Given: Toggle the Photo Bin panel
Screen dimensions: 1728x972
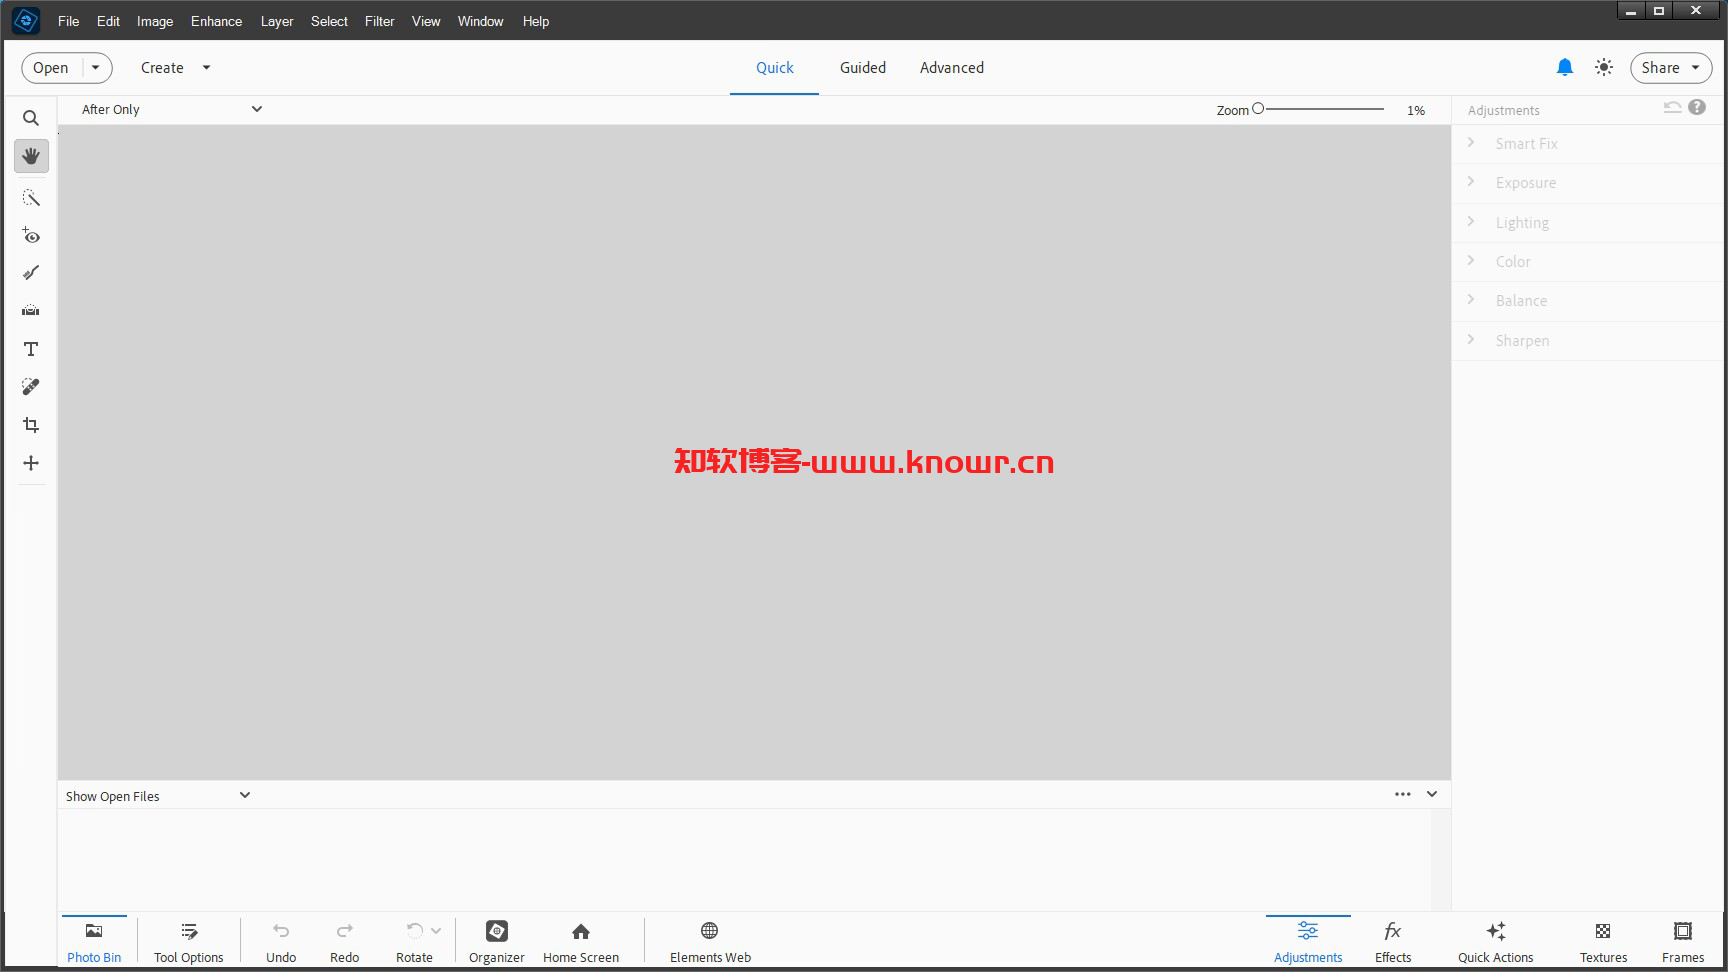Looking at the screenshot, I should [x=94, y=942].
